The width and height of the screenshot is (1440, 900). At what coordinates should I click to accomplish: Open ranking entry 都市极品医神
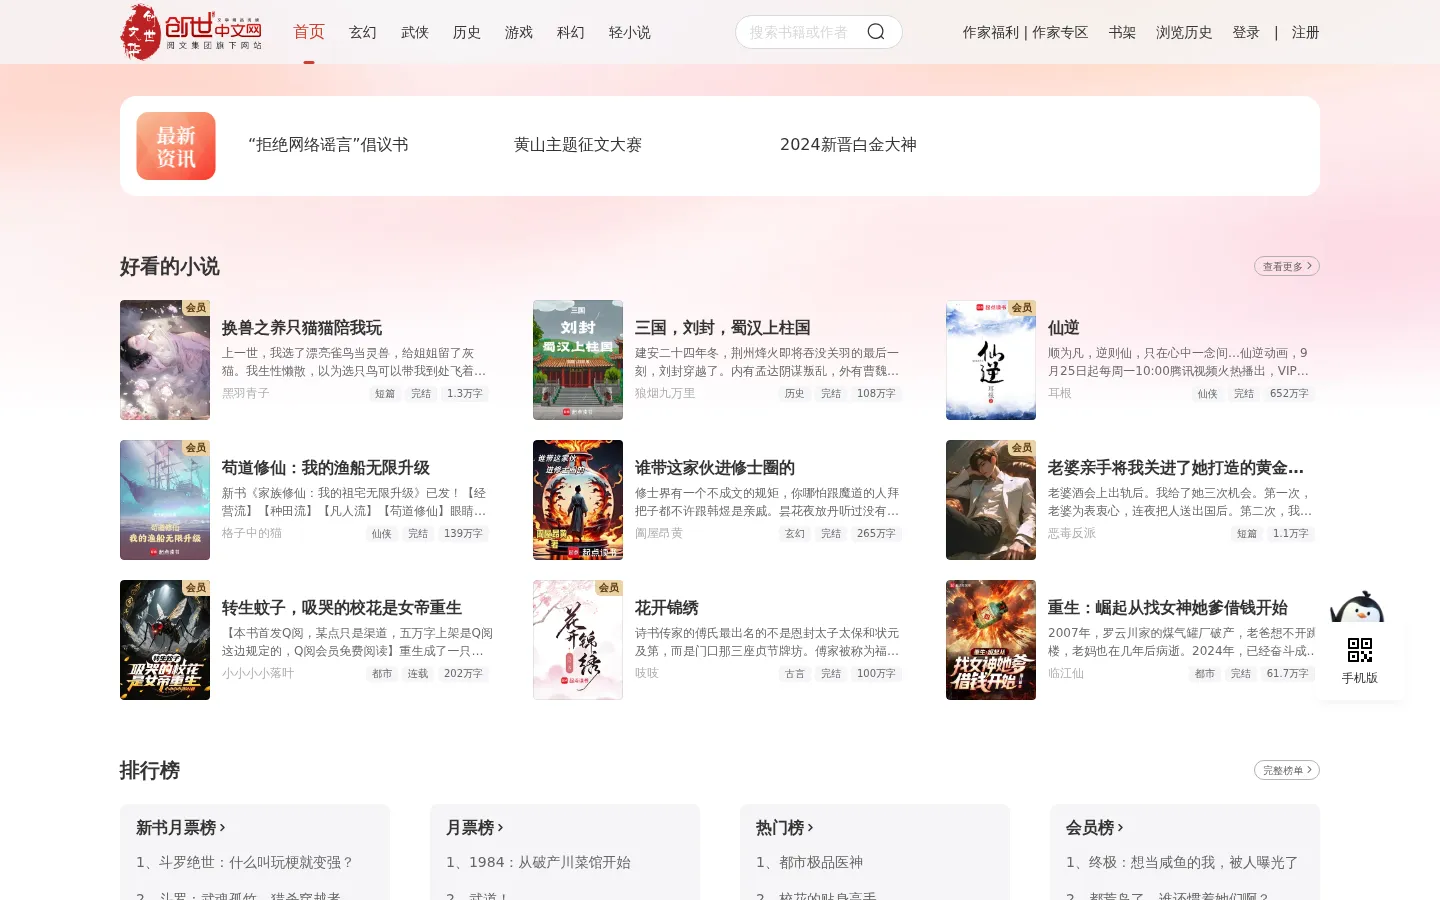pos(810,862)
